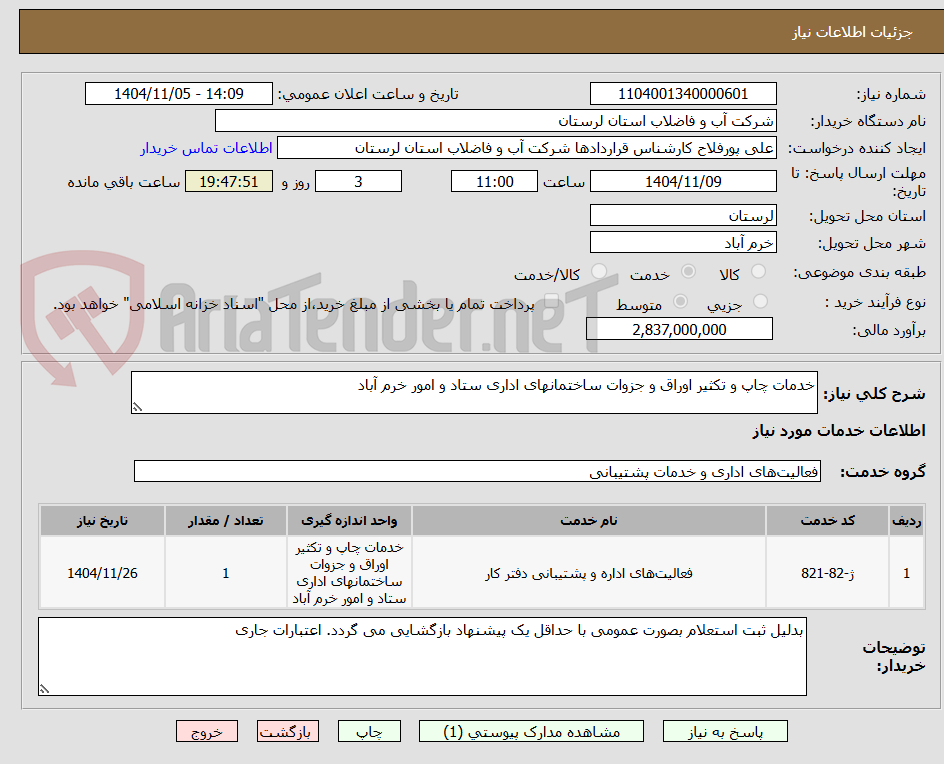Click the چاپ print button

click(x=369, y=731)
